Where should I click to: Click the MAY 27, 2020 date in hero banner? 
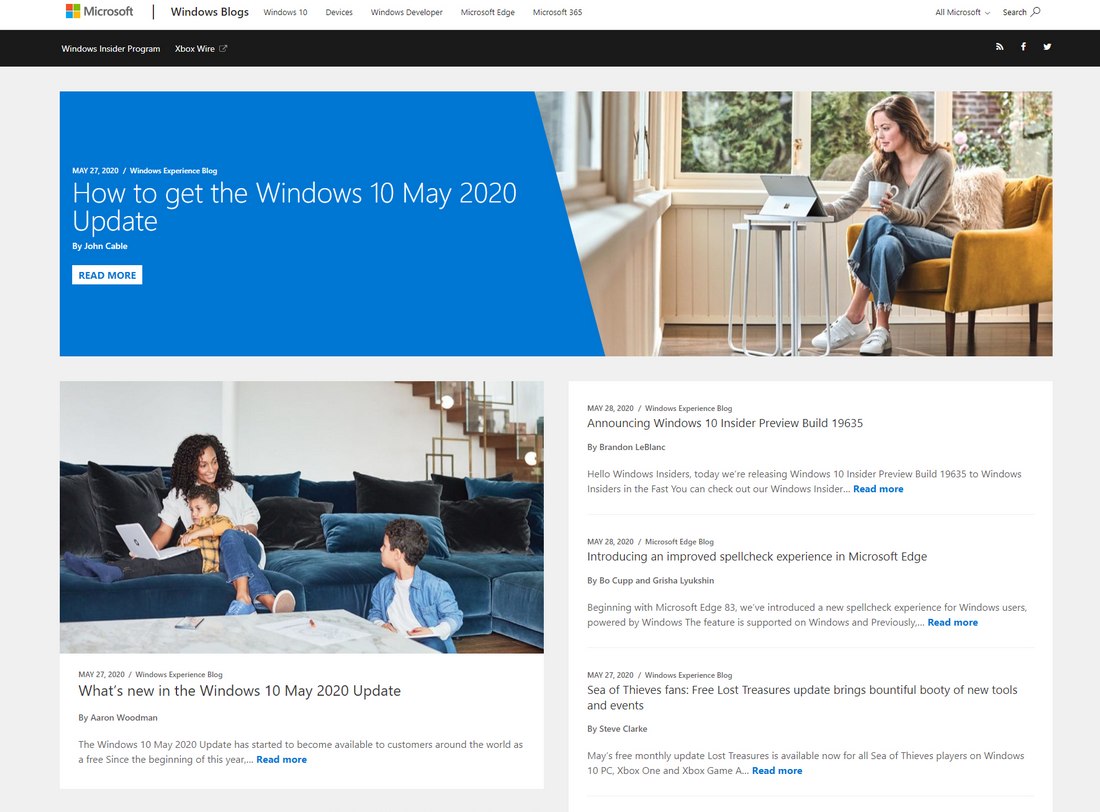(95, 171)
